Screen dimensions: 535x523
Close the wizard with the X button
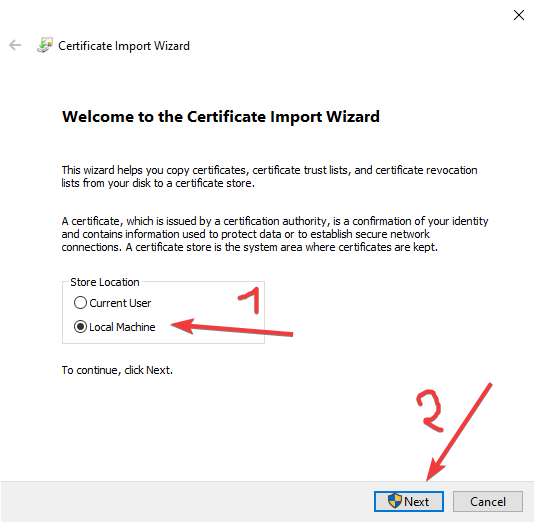coord(519,15)
